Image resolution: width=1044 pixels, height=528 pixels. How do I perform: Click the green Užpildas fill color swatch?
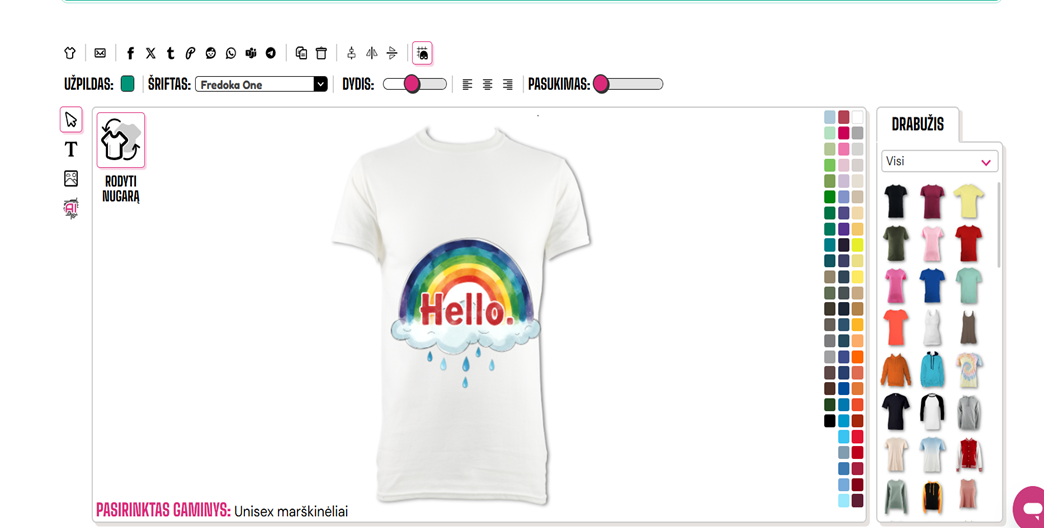pos(127,84)
